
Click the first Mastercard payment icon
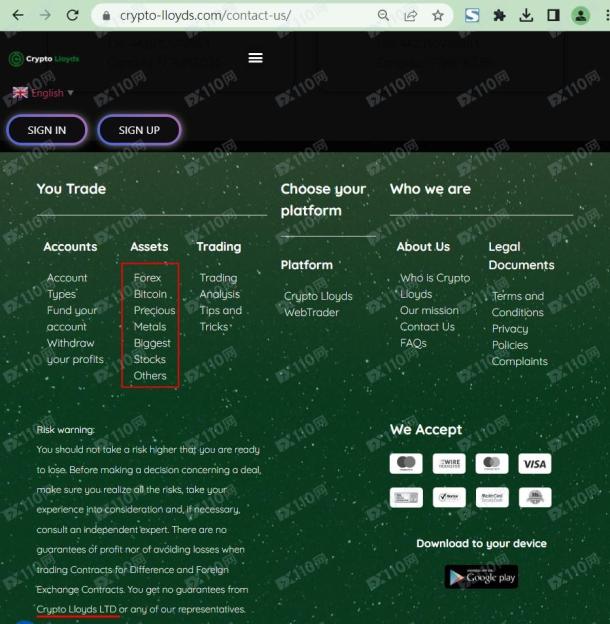(406, 464)
